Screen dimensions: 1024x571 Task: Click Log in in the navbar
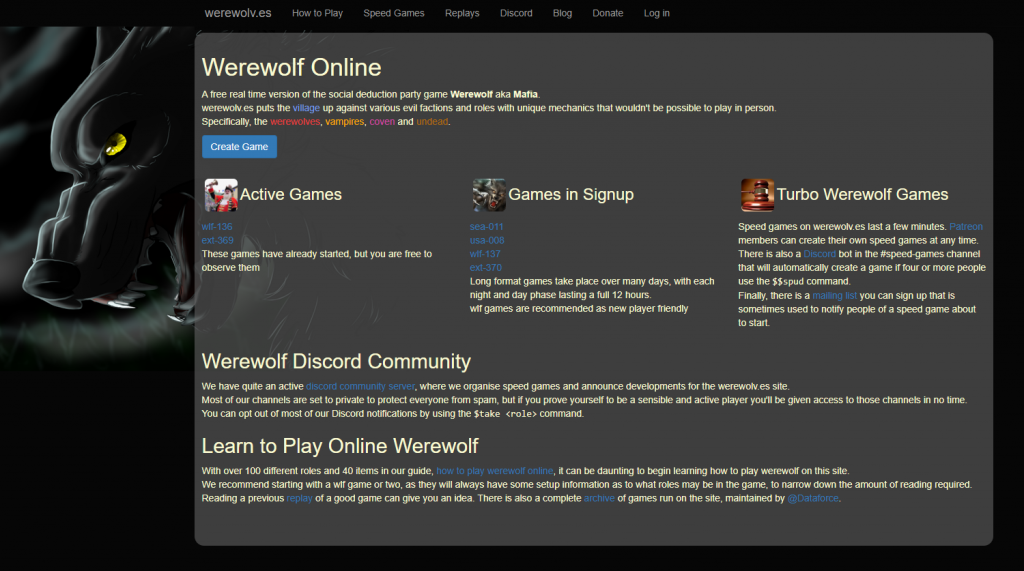click(656, 13)
